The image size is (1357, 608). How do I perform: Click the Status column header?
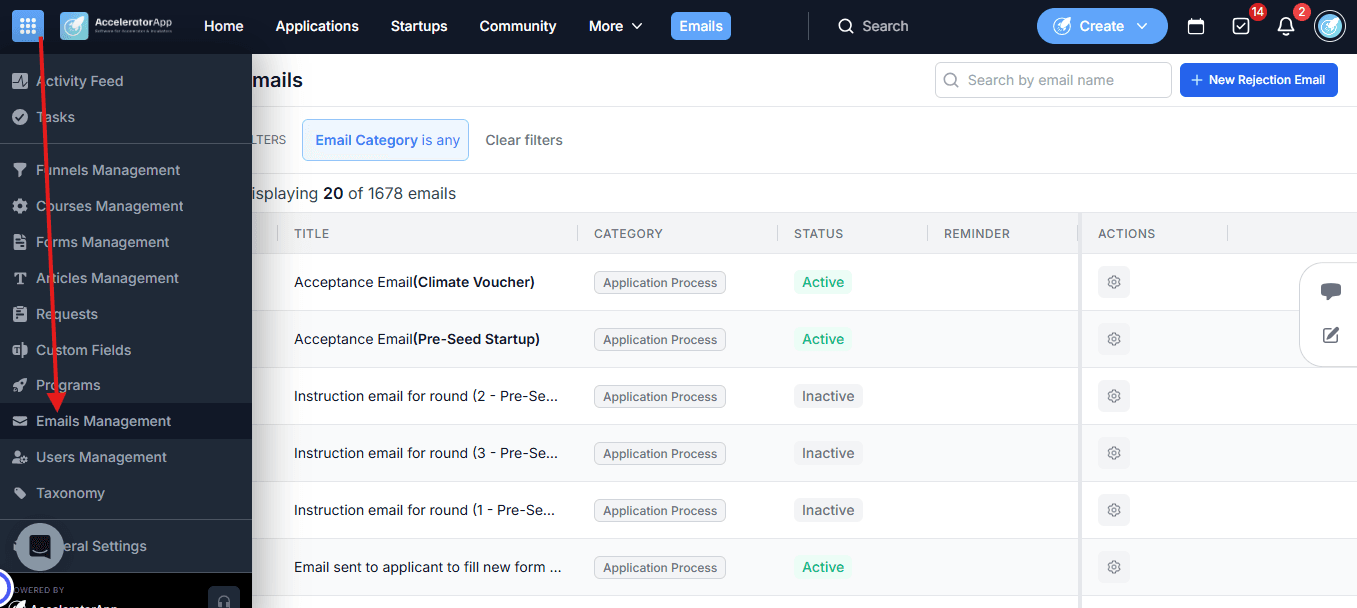(818, 233)
